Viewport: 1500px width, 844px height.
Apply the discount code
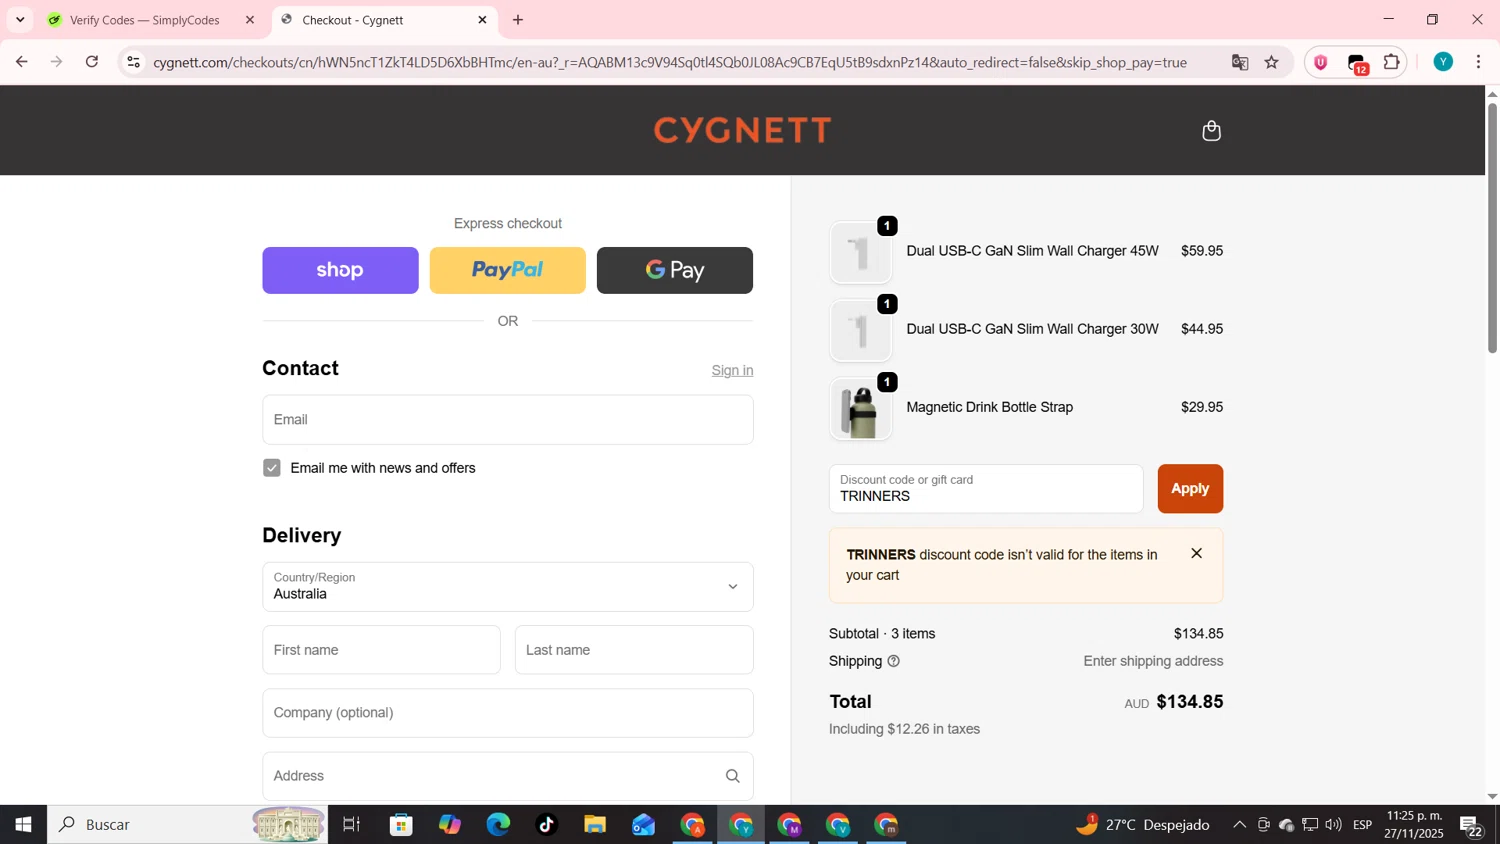pyautogui.click(x=1190, y=489)
